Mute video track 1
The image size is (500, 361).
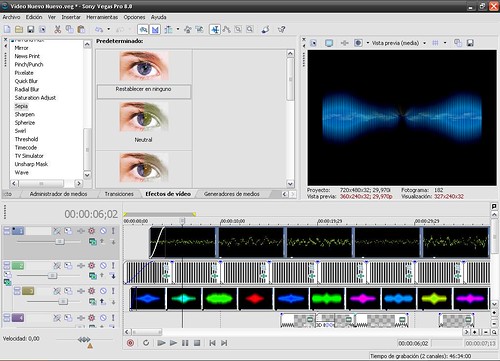(x=103, y=231)
